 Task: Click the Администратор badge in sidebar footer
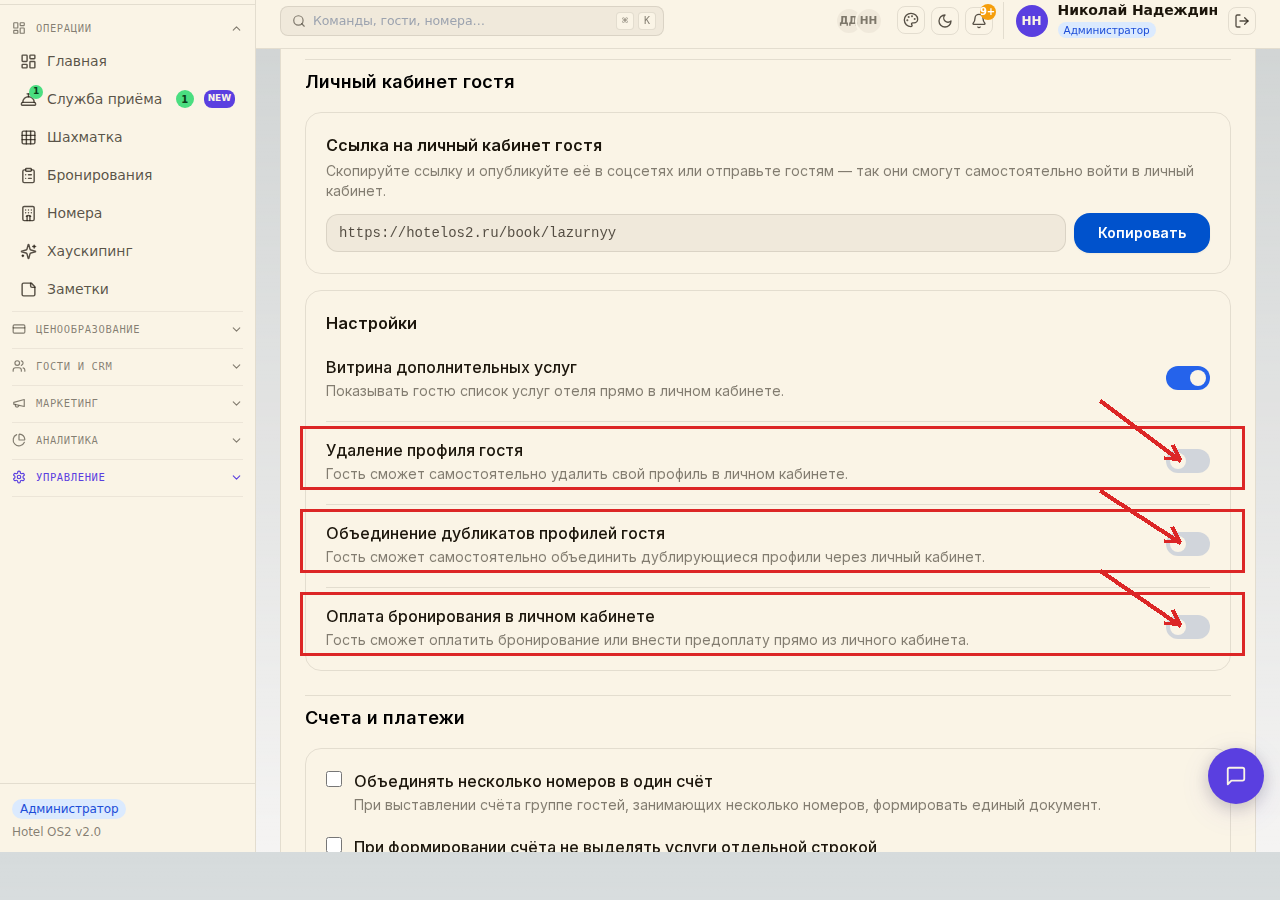point(69,809)
